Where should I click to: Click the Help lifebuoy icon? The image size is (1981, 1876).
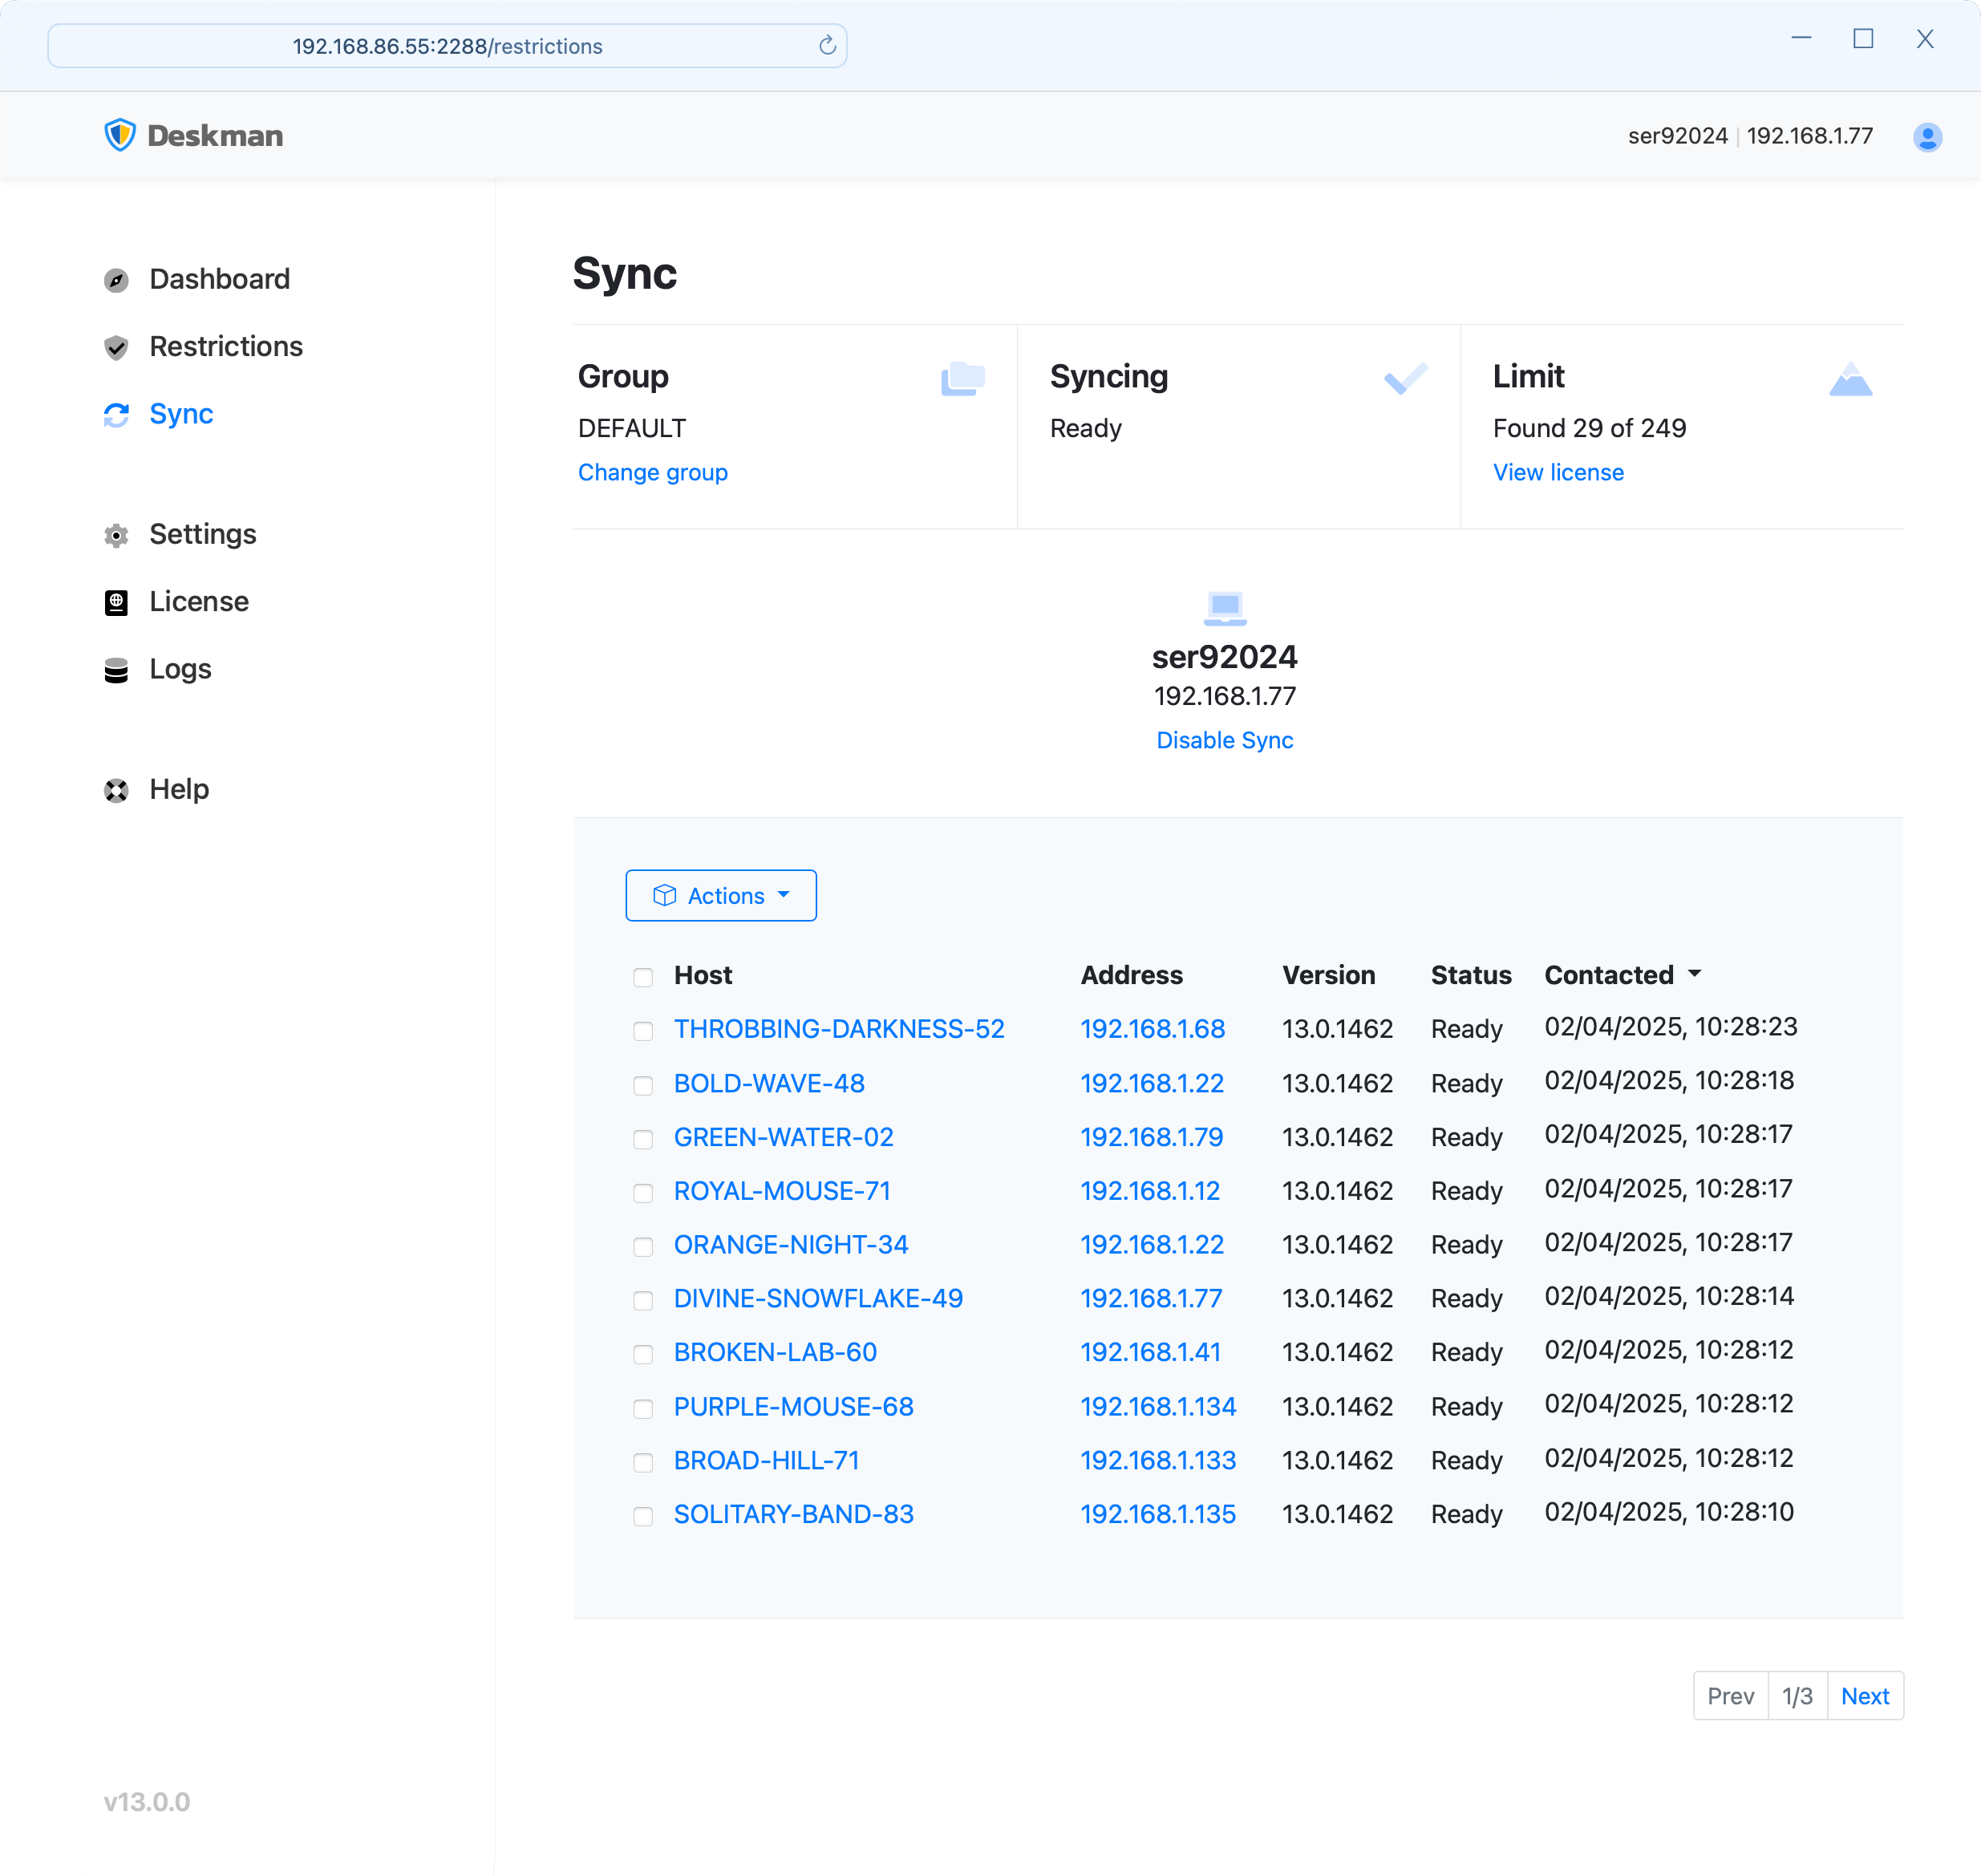[116, 790]
